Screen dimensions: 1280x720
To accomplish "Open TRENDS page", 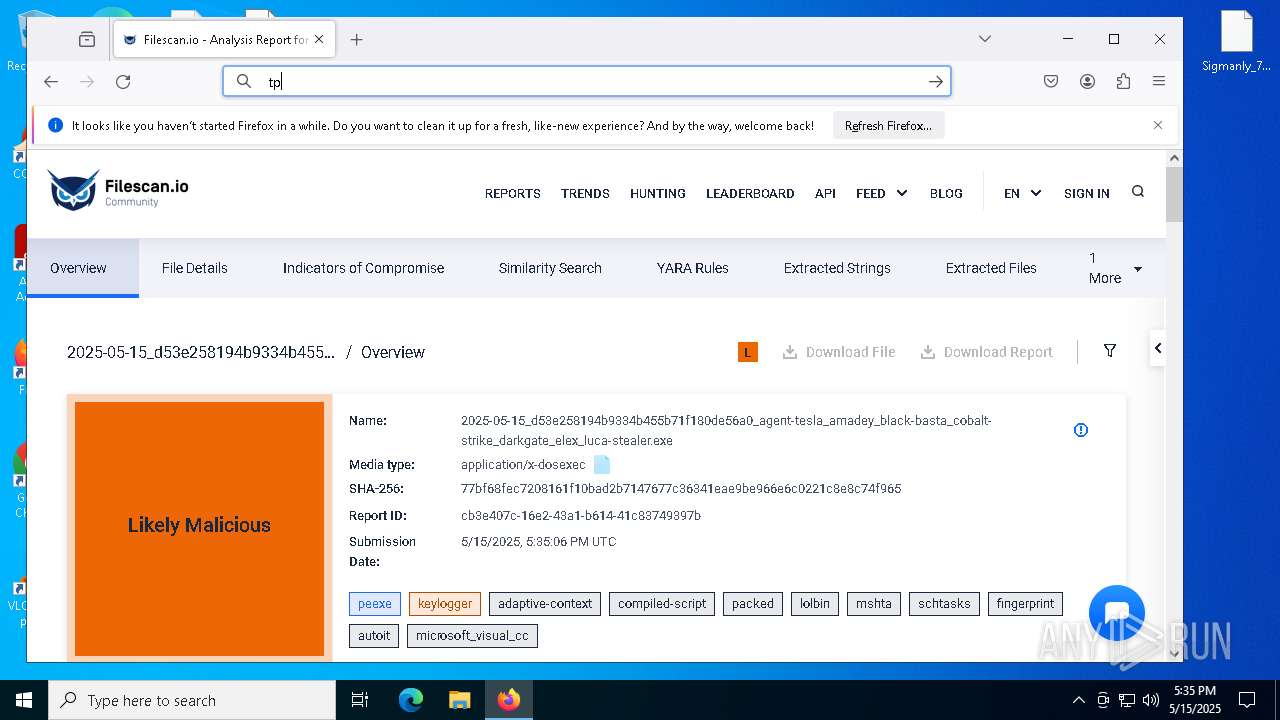I will pos(585,193).
